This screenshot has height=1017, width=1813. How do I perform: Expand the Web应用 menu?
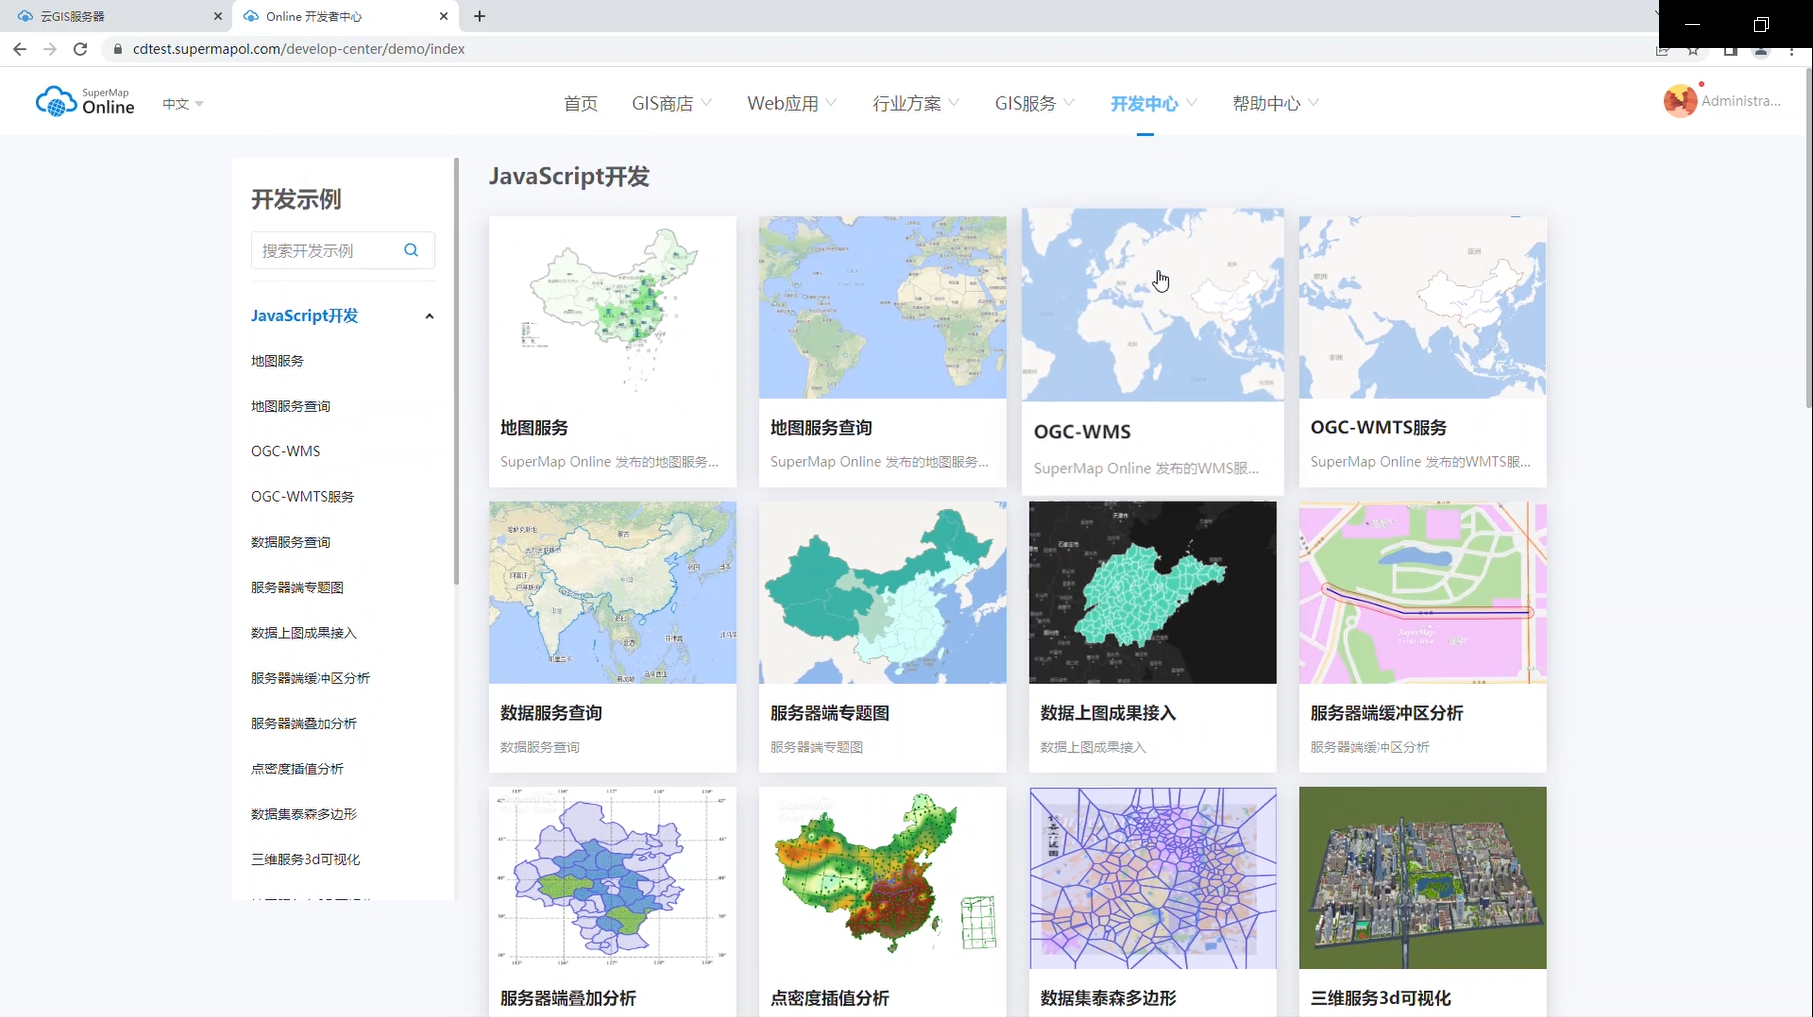[x=792, y=103]
